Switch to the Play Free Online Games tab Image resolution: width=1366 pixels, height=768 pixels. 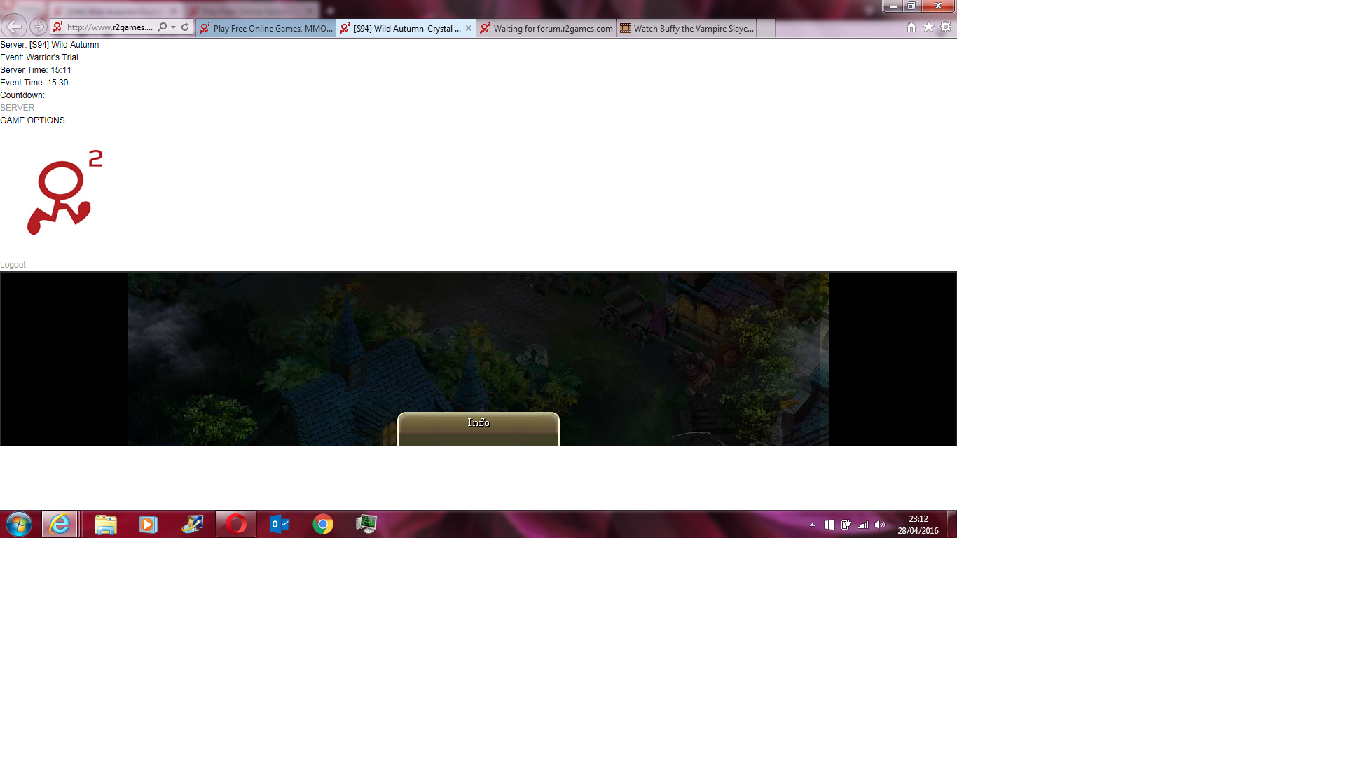[x=266, y=29]
